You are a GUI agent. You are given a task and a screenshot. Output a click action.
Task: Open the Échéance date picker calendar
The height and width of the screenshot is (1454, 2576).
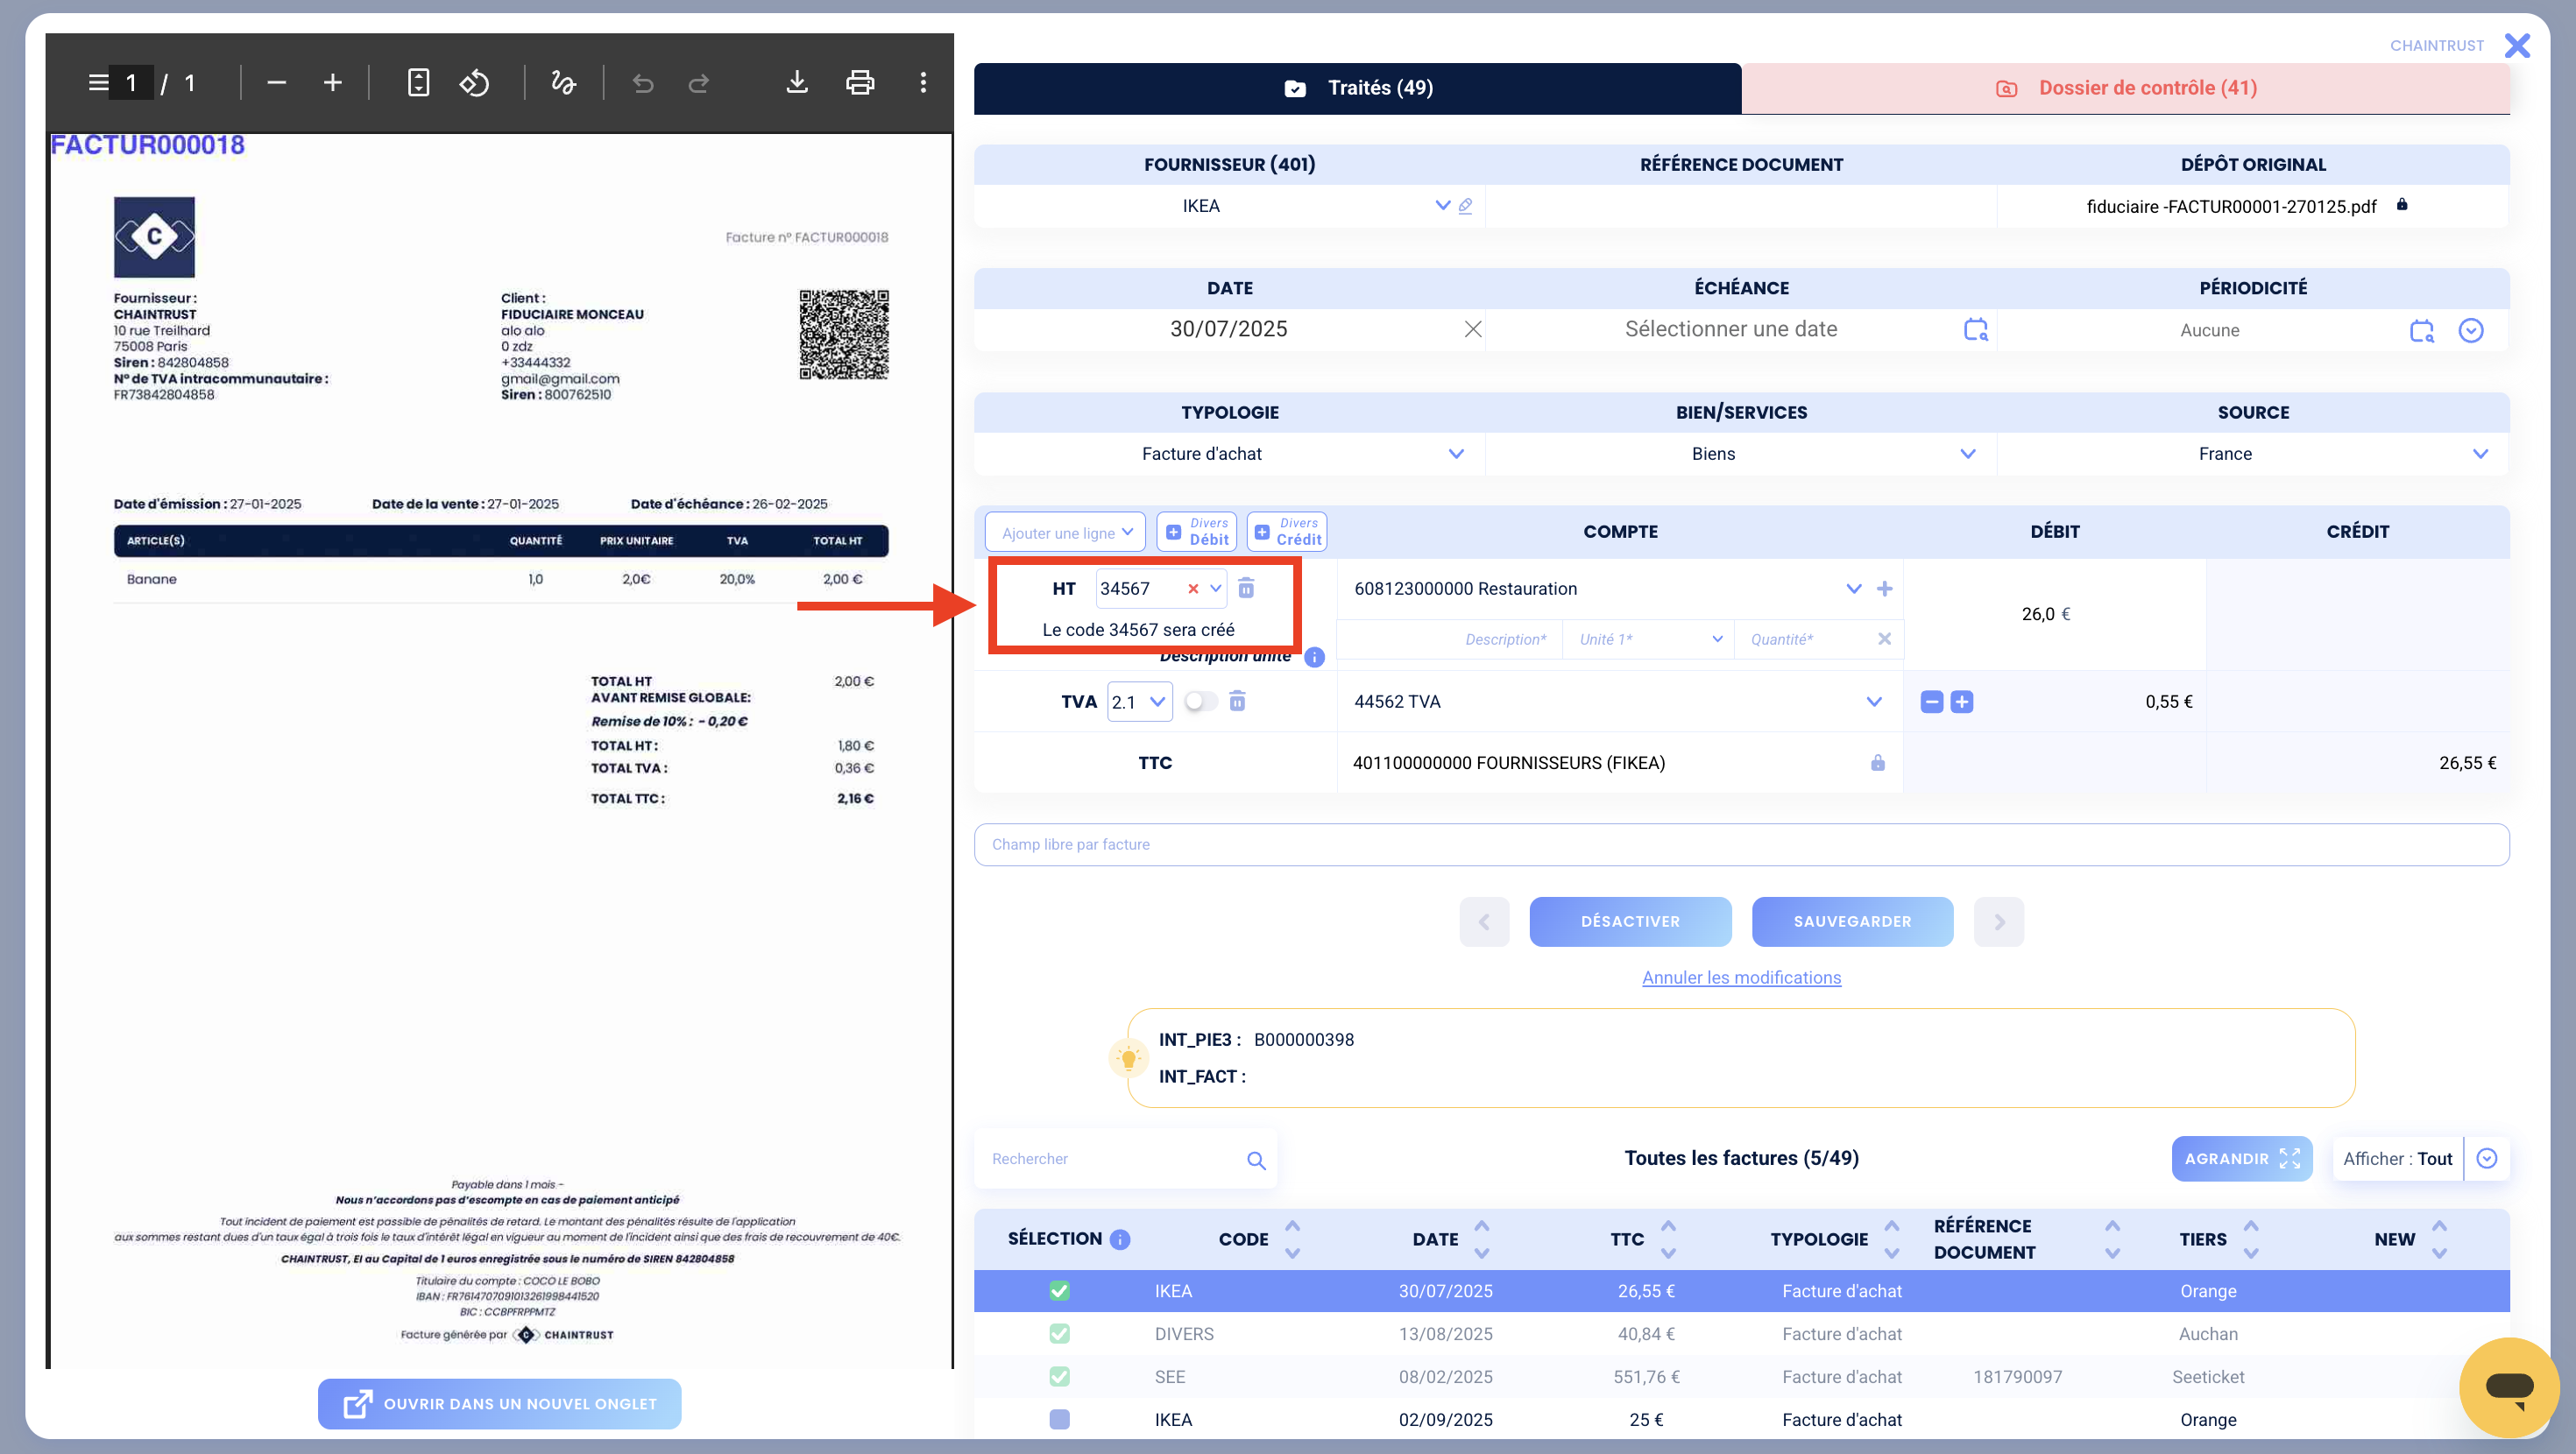[x=1975, y=329]
